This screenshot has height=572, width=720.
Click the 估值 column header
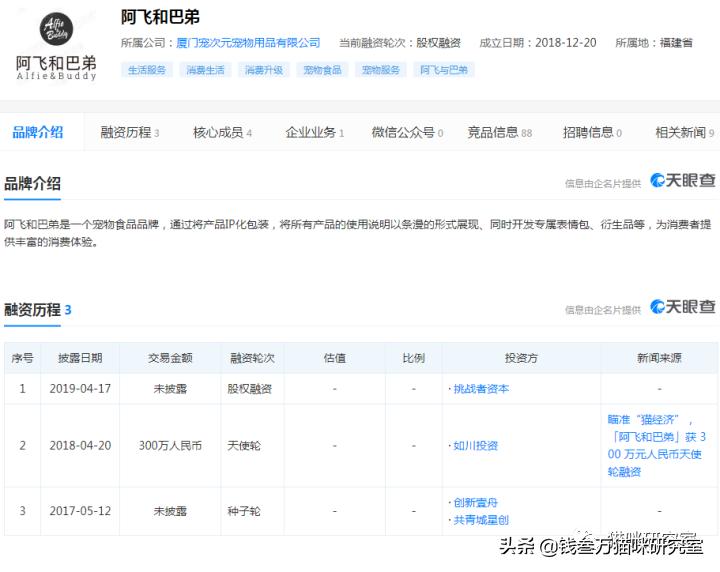pyautogui.click(x=335, y=358)
